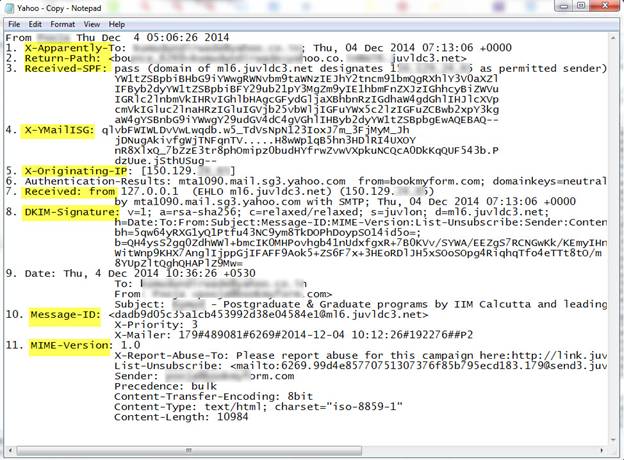624x460 pixels.
Task: Click the 'X-Priority: 3' line
Action: click(x=156, y=325)
